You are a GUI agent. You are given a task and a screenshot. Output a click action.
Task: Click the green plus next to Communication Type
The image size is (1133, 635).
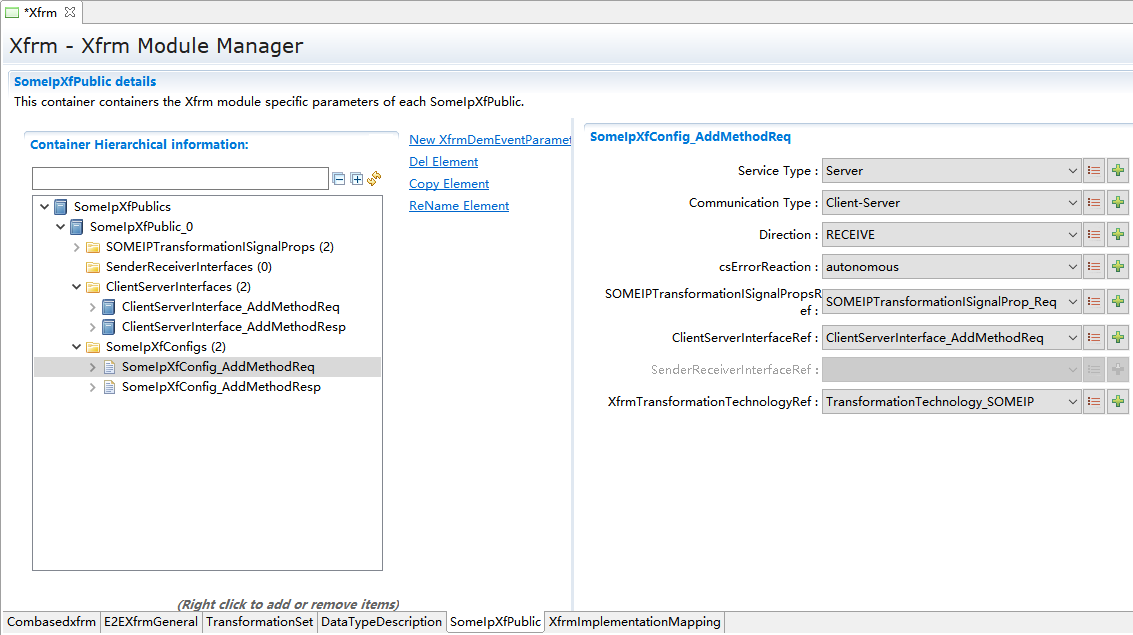pos(1118,203)
